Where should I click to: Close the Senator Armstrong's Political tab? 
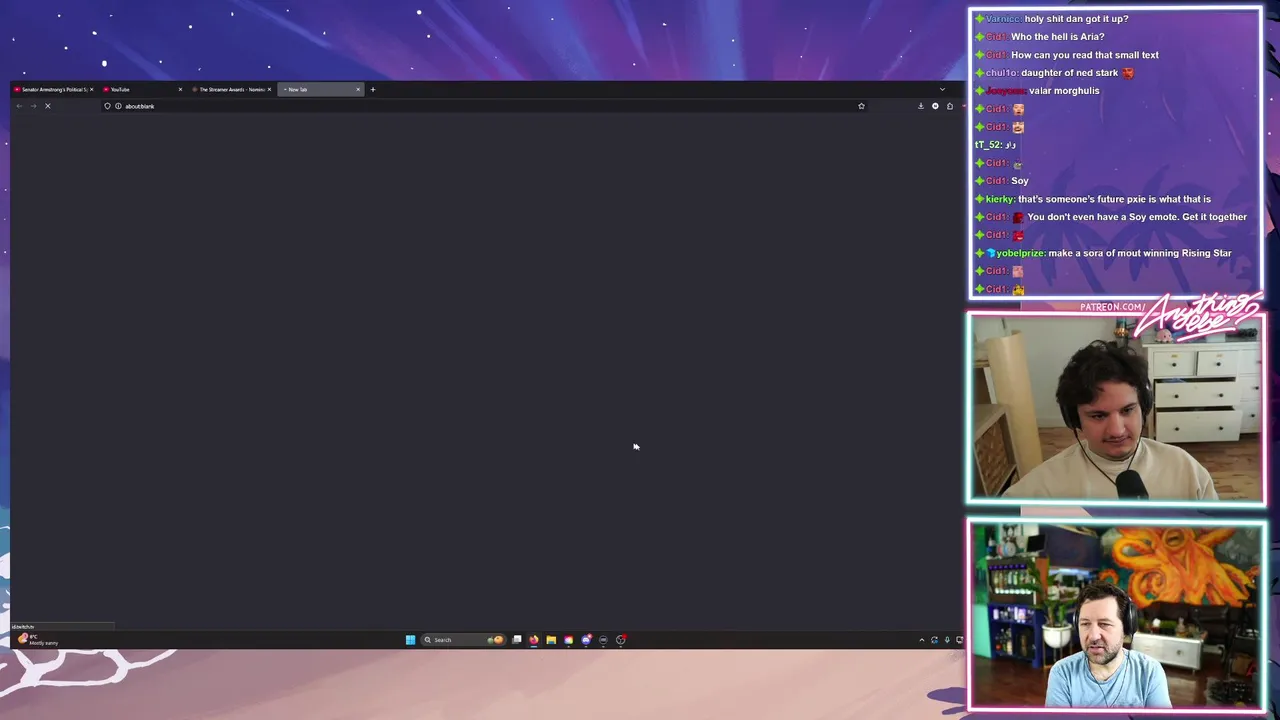click(91, 89)
